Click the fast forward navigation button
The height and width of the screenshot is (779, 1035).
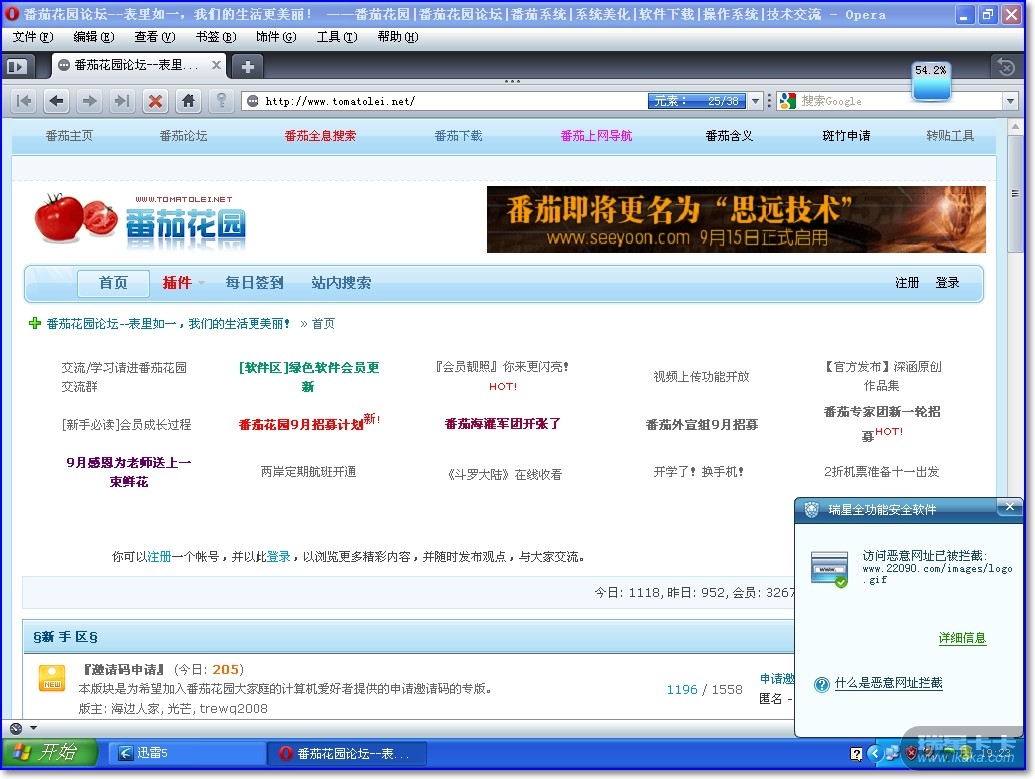[x=122, y=101]
